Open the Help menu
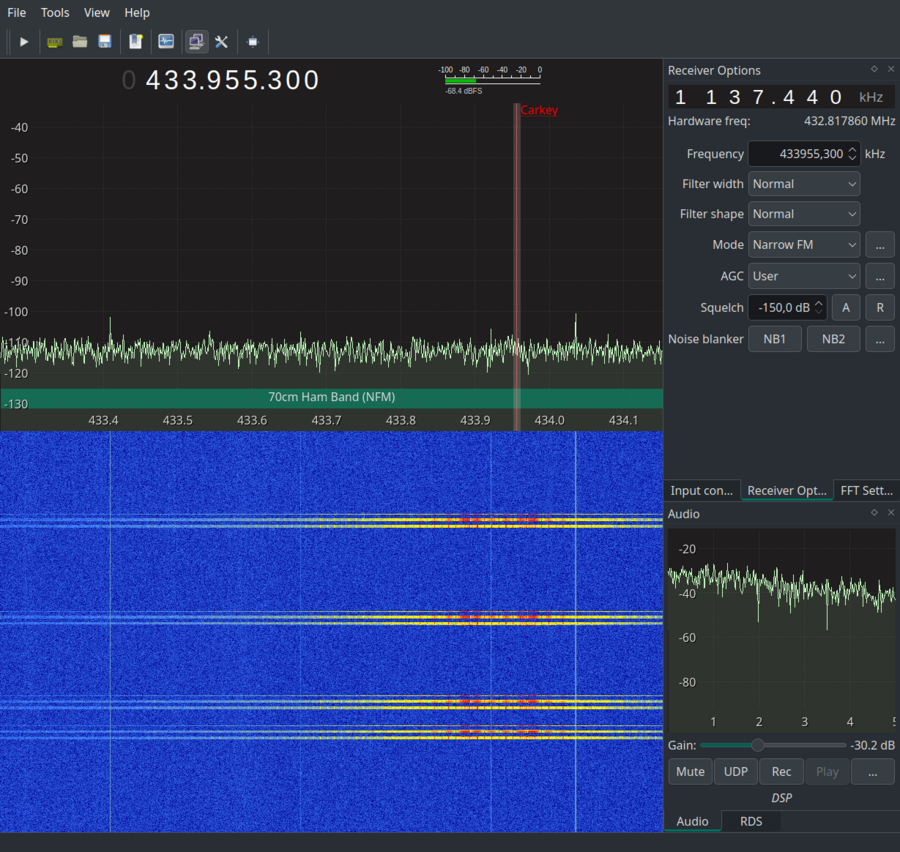 click(x=137, y=13)
